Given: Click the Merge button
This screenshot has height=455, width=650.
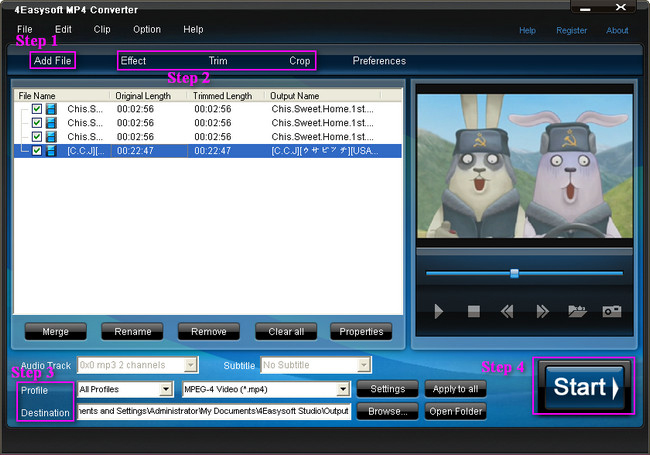Looking at the screenshot, I should (x=56, y=332).
